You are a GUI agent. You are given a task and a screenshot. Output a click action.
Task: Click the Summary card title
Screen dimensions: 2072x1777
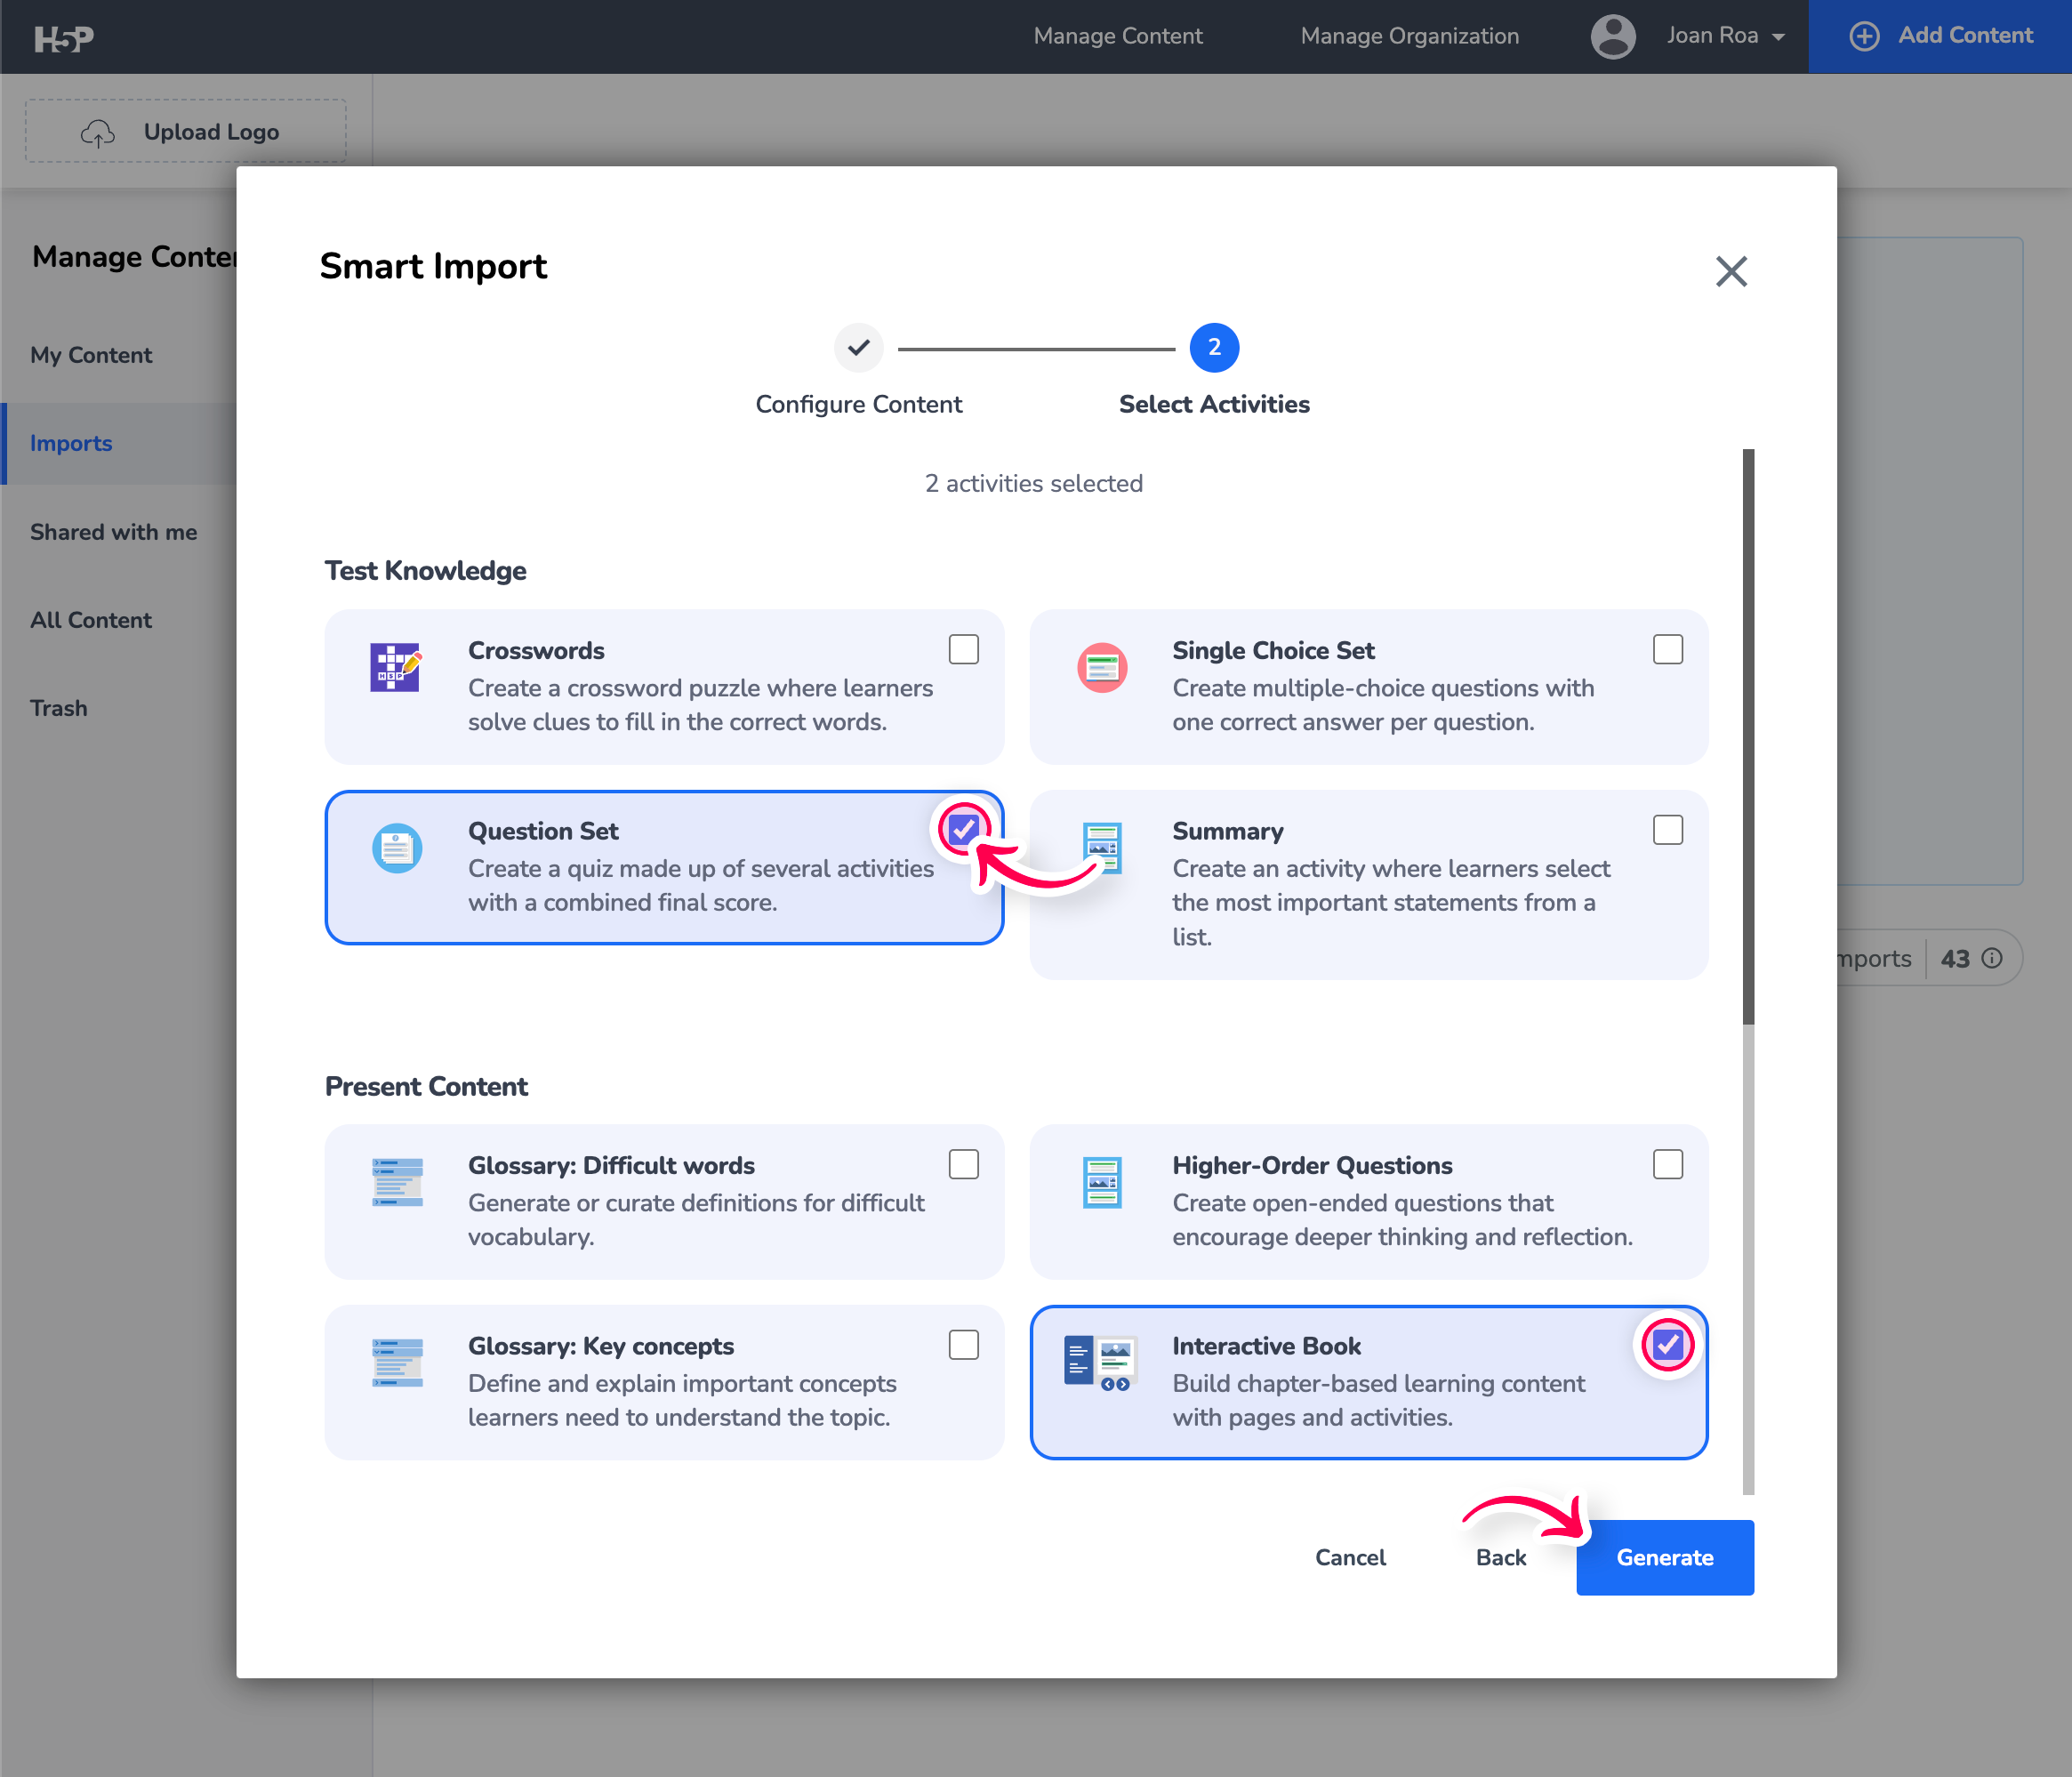[x=1227, y=831]
